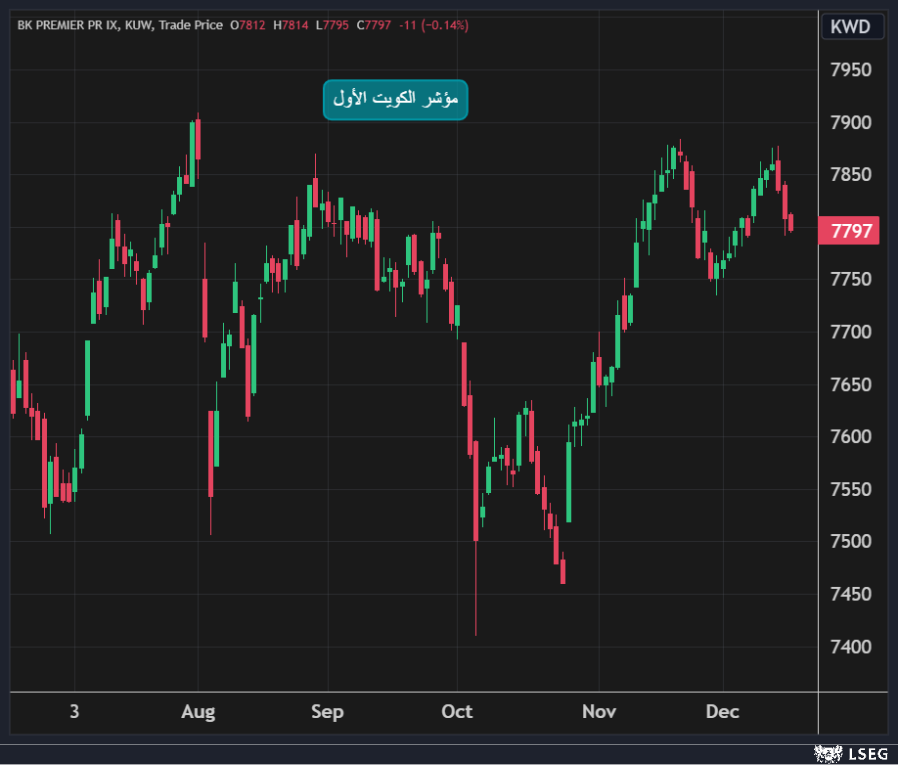Click the last red candle near 7797

(791, 222)
